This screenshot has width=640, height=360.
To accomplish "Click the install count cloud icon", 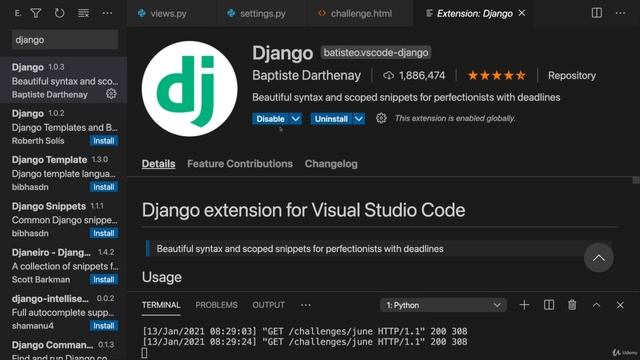I will tap(388, 76).
